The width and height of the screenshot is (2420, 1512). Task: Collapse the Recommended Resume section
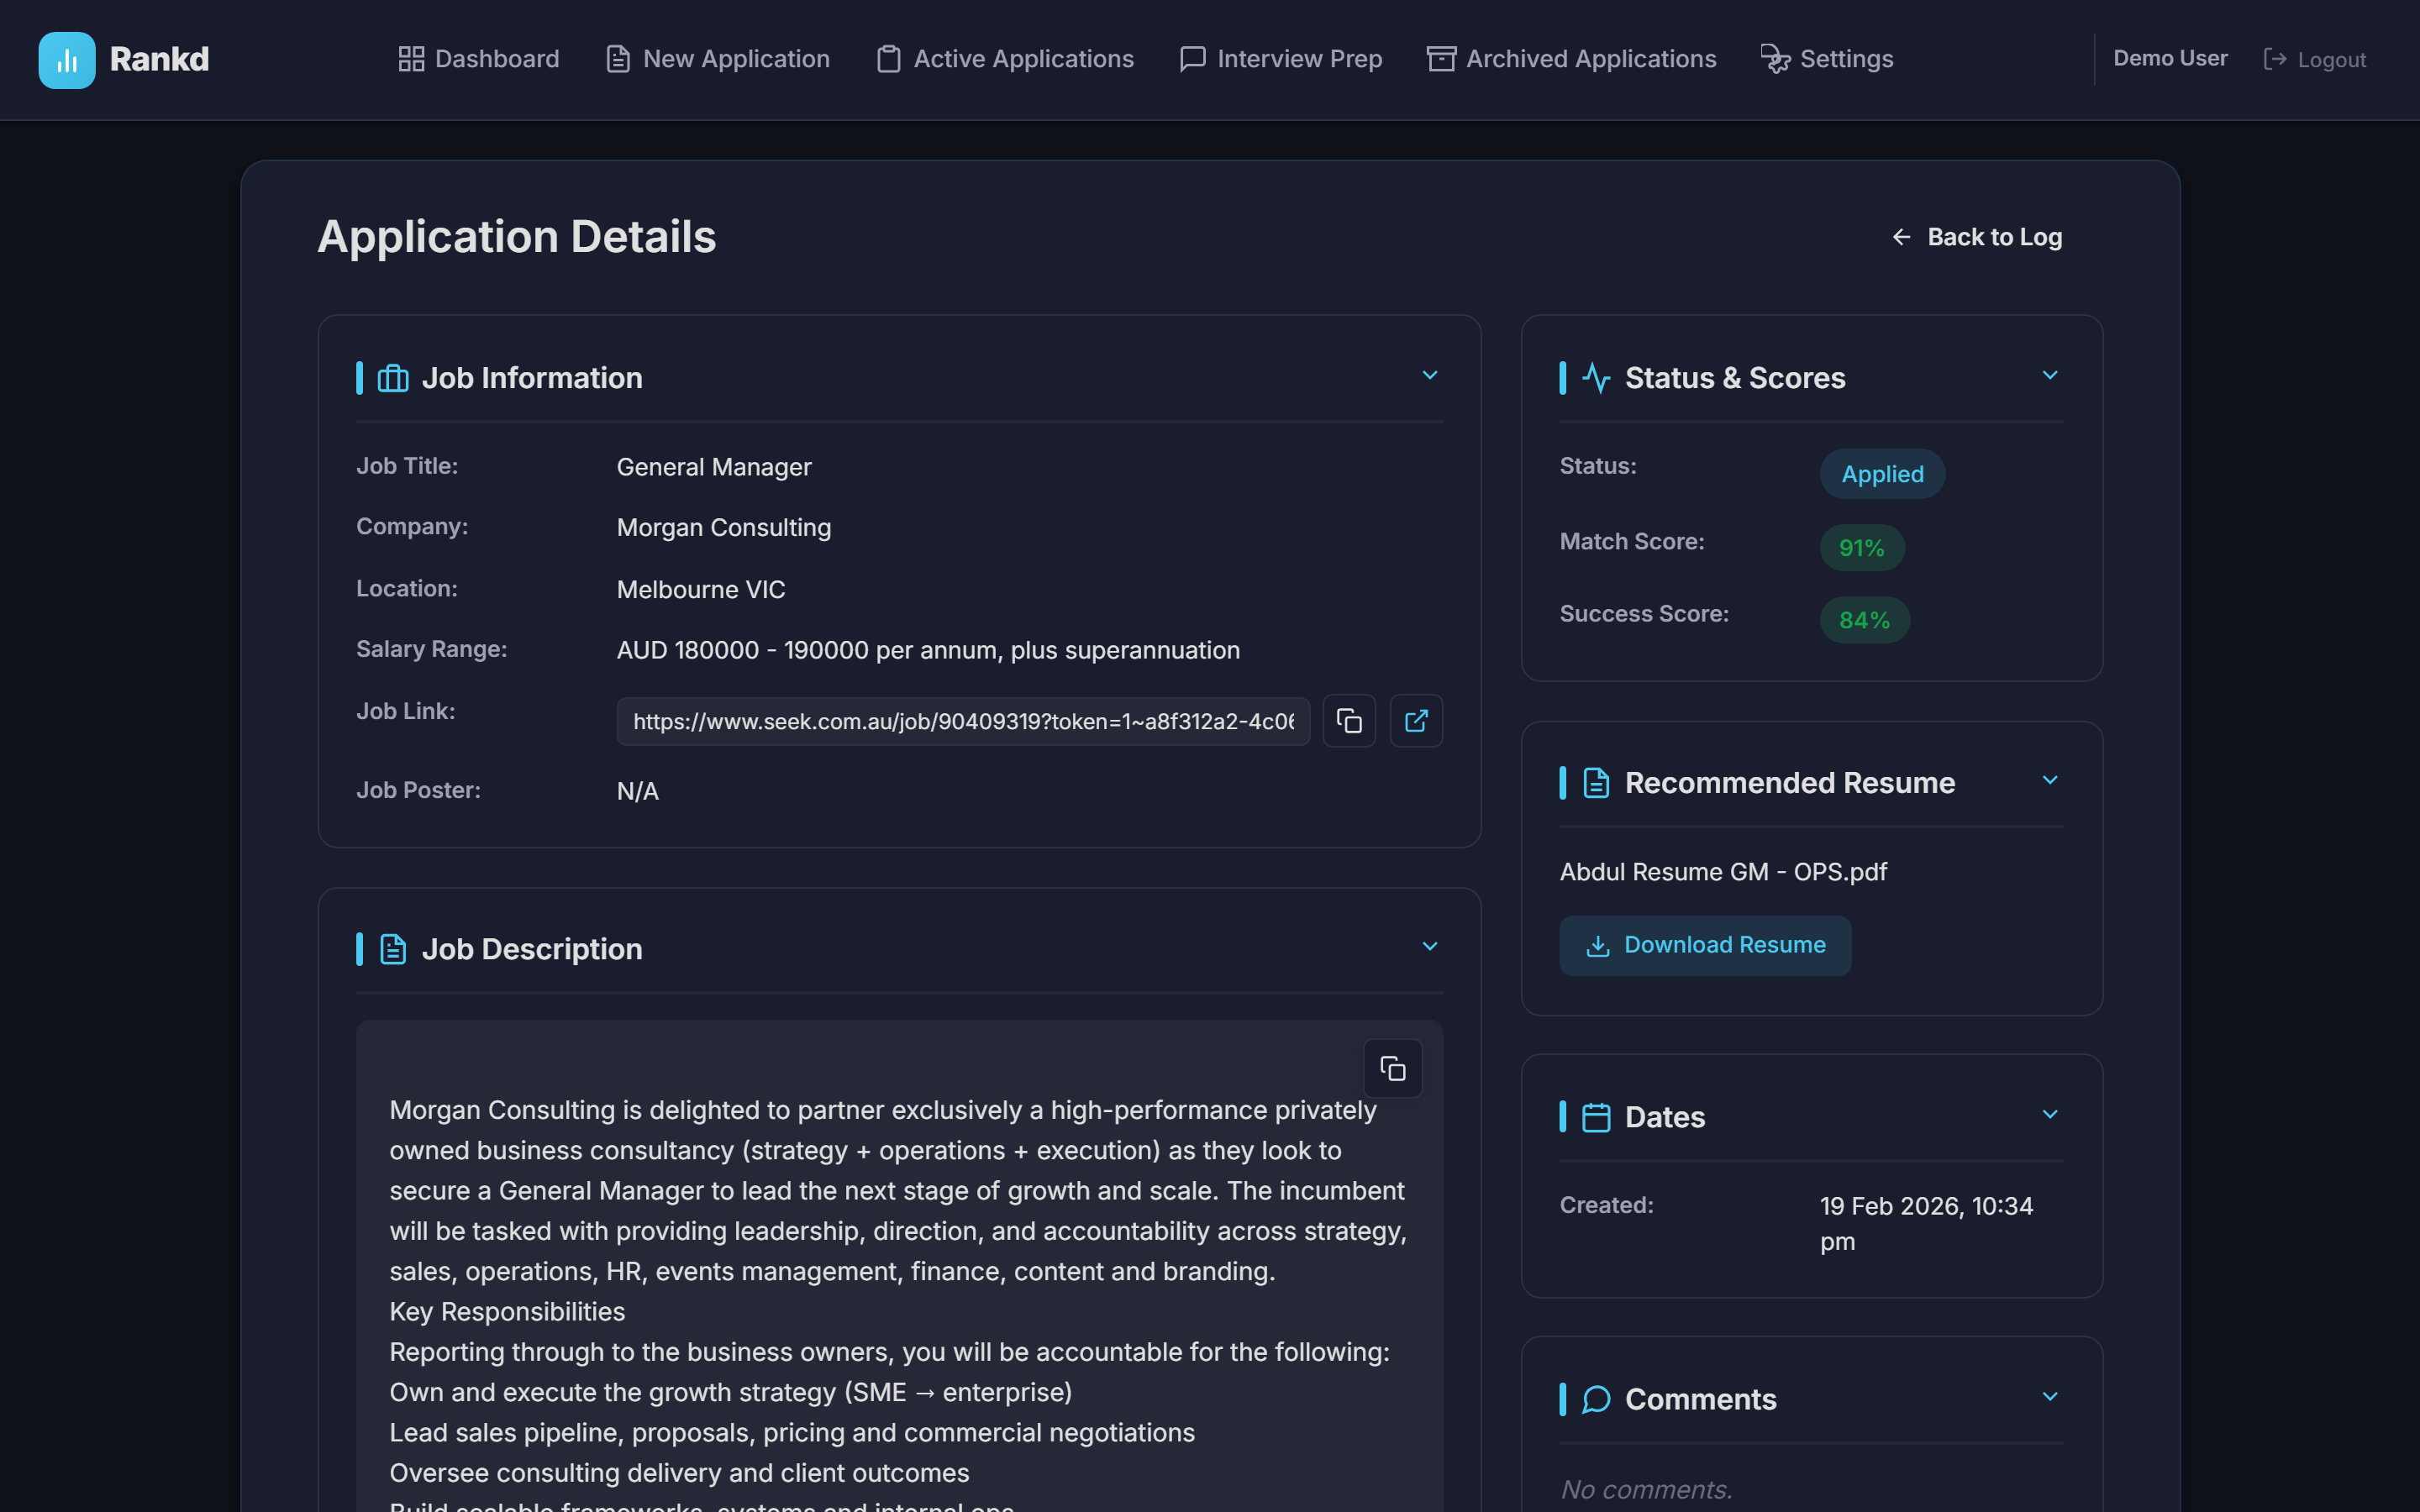coord(2050,780)
